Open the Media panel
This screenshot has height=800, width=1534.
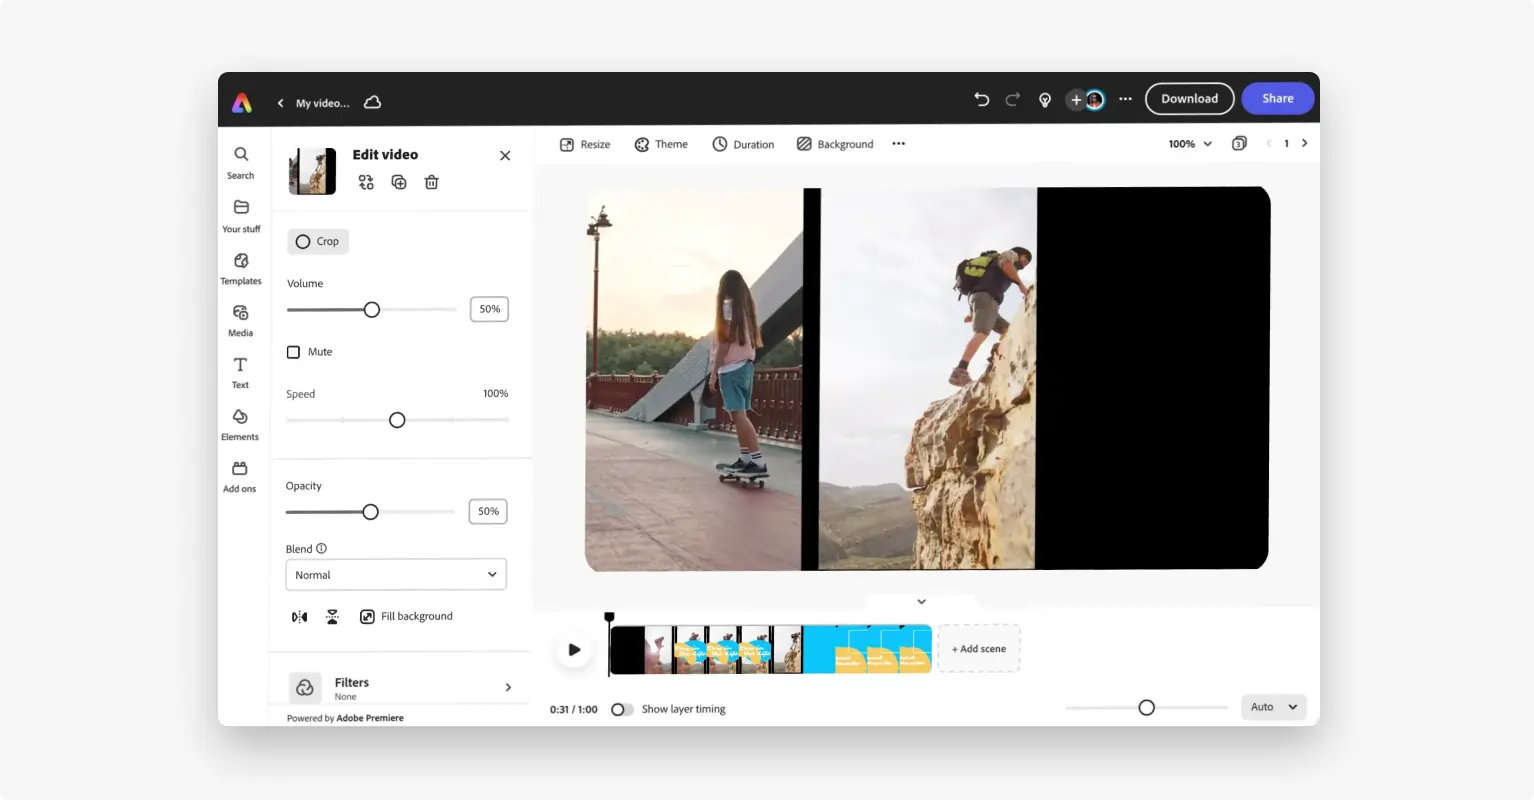click(241, 321)
